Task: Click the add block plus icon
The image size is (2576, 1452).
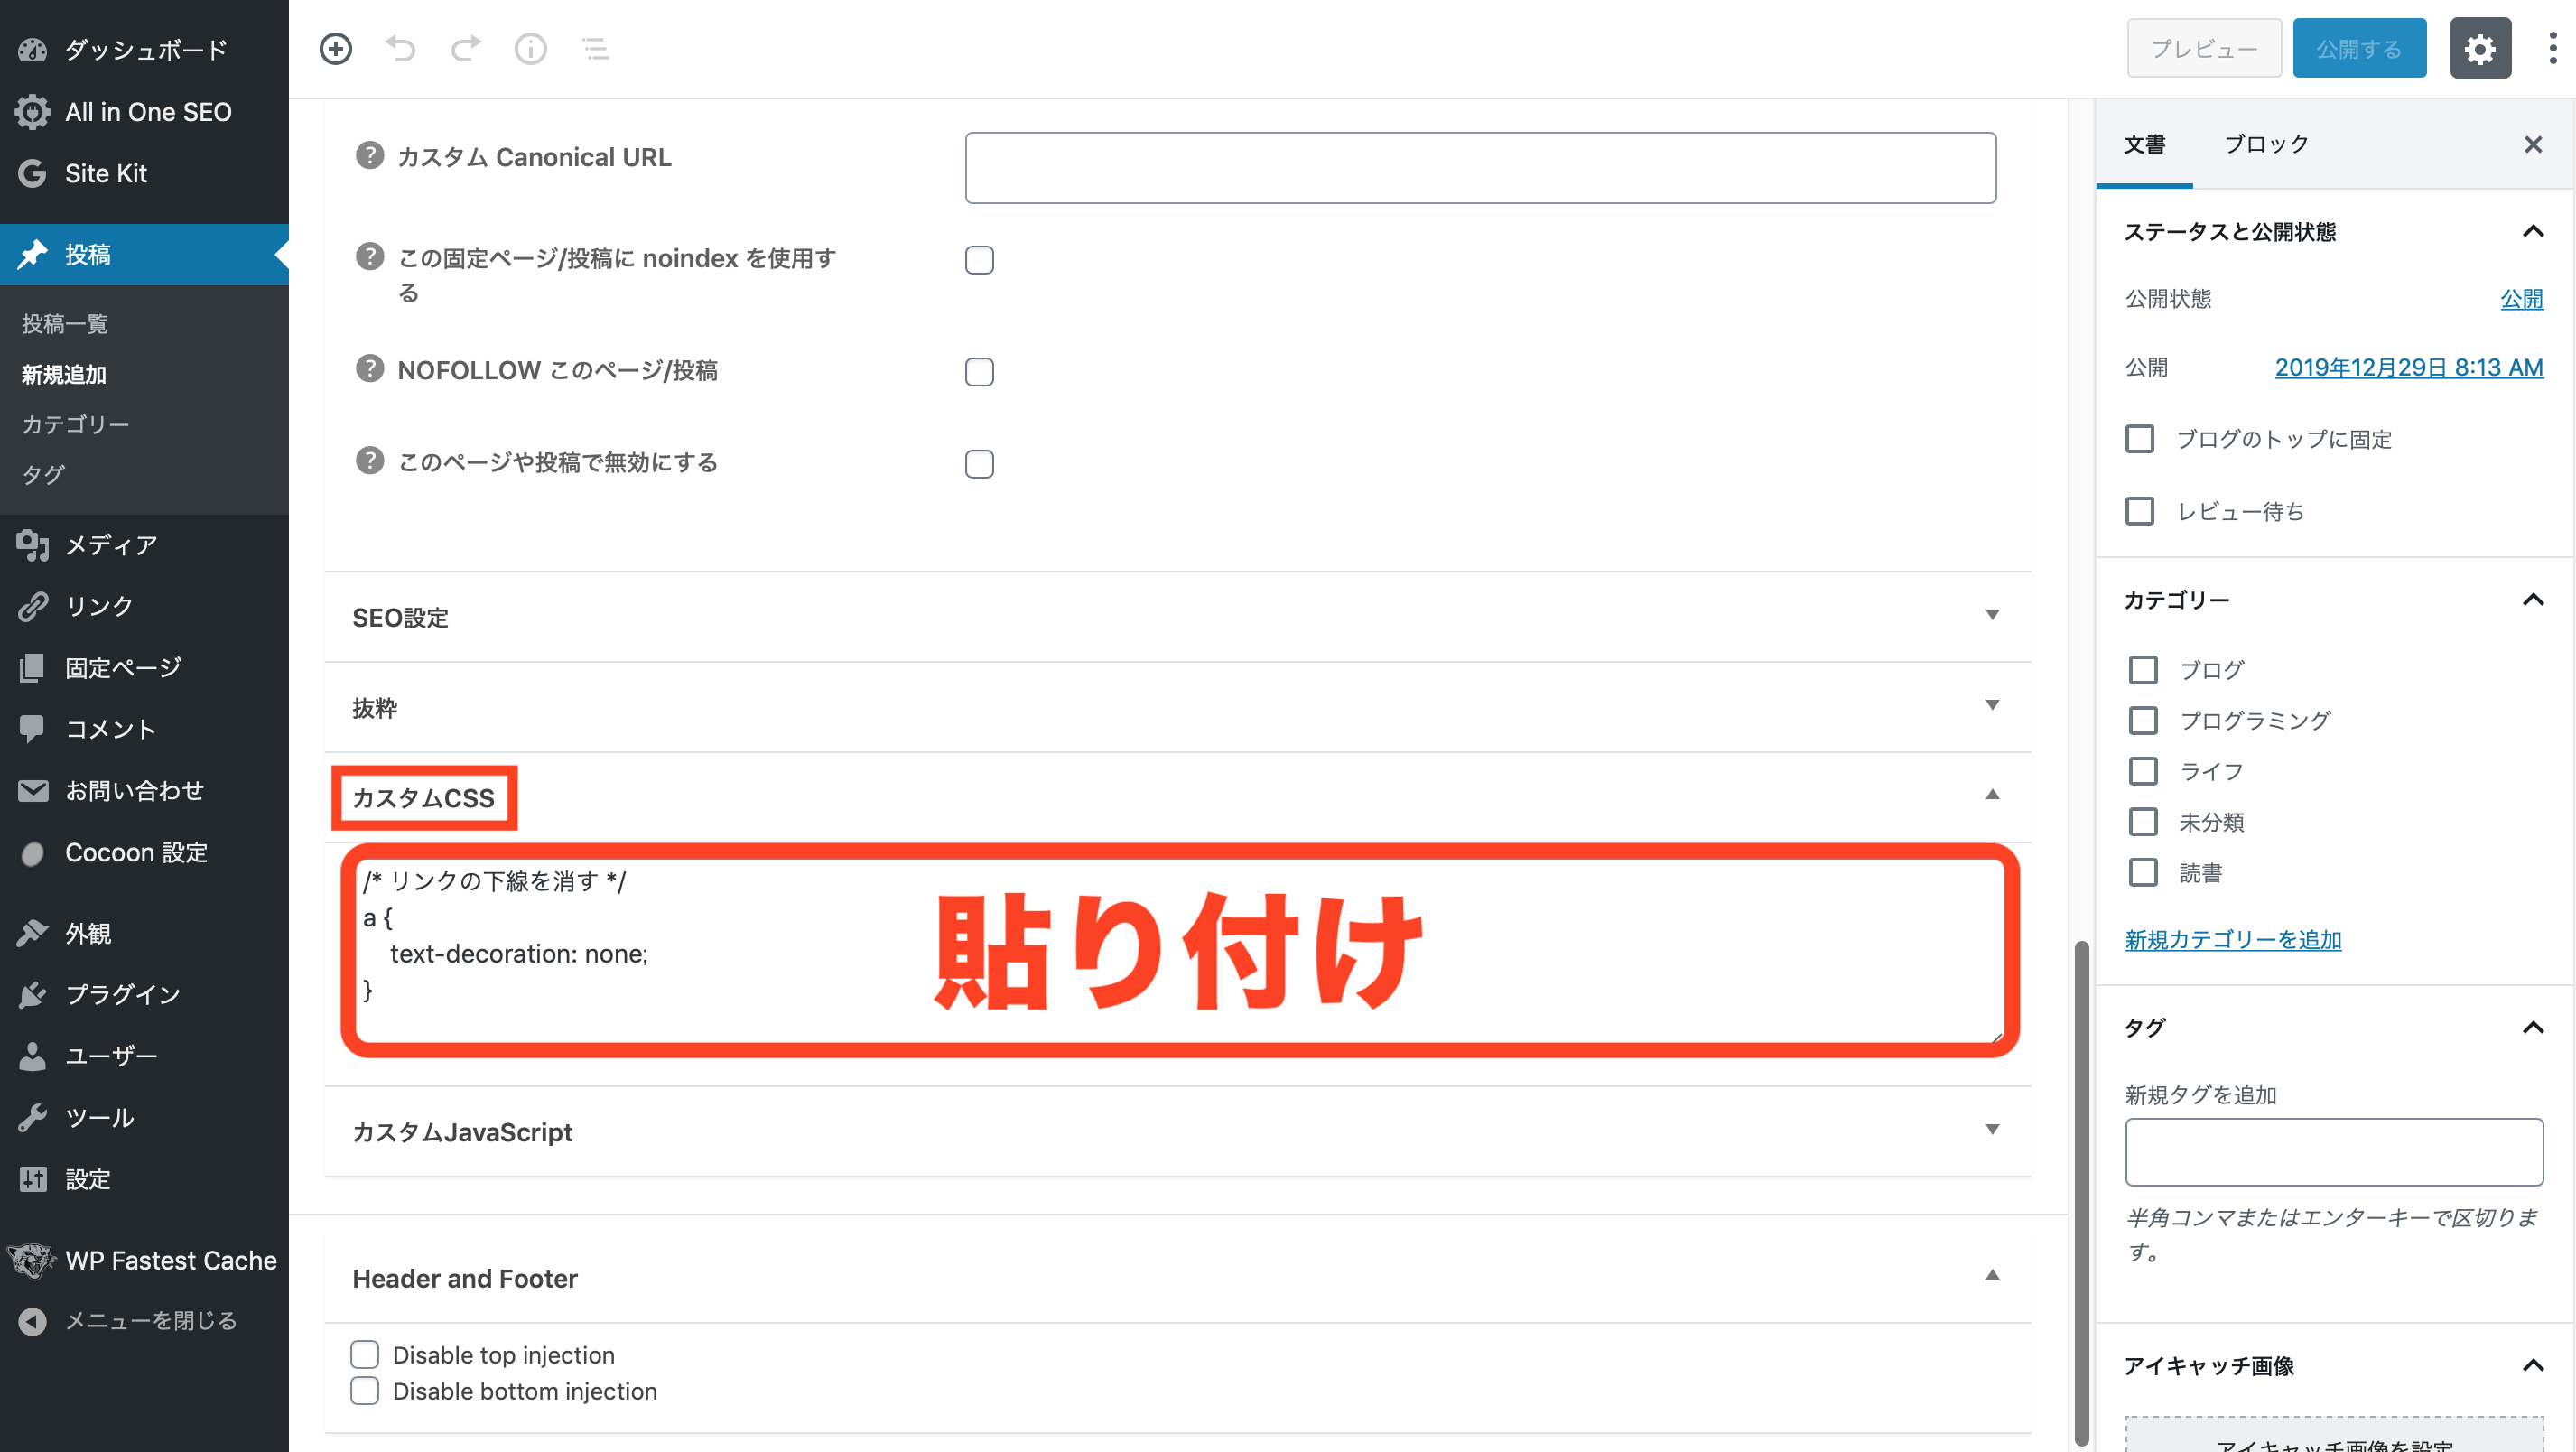Action: click(x=336, y=48)
